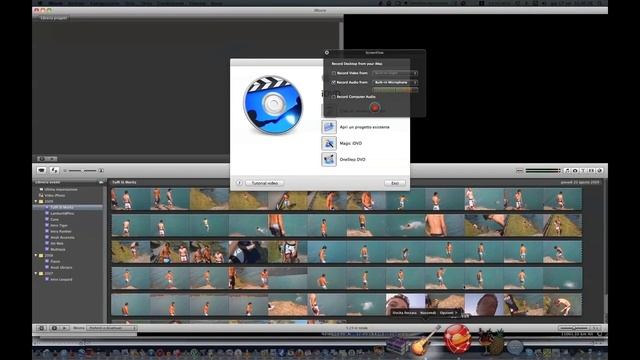Collapse the 2008 events folder
Viewport: 640px width, 360px height.
[x=36, y=255]
